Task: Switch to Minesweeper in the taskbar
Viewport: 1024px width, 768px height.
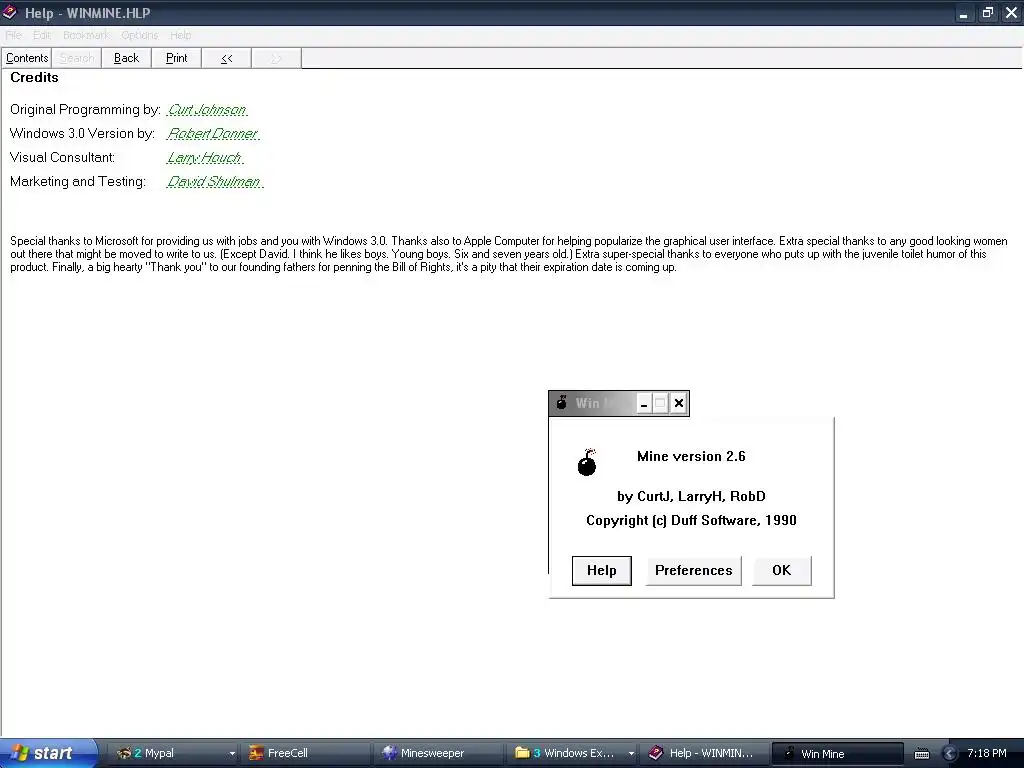Action: (439, 753)
